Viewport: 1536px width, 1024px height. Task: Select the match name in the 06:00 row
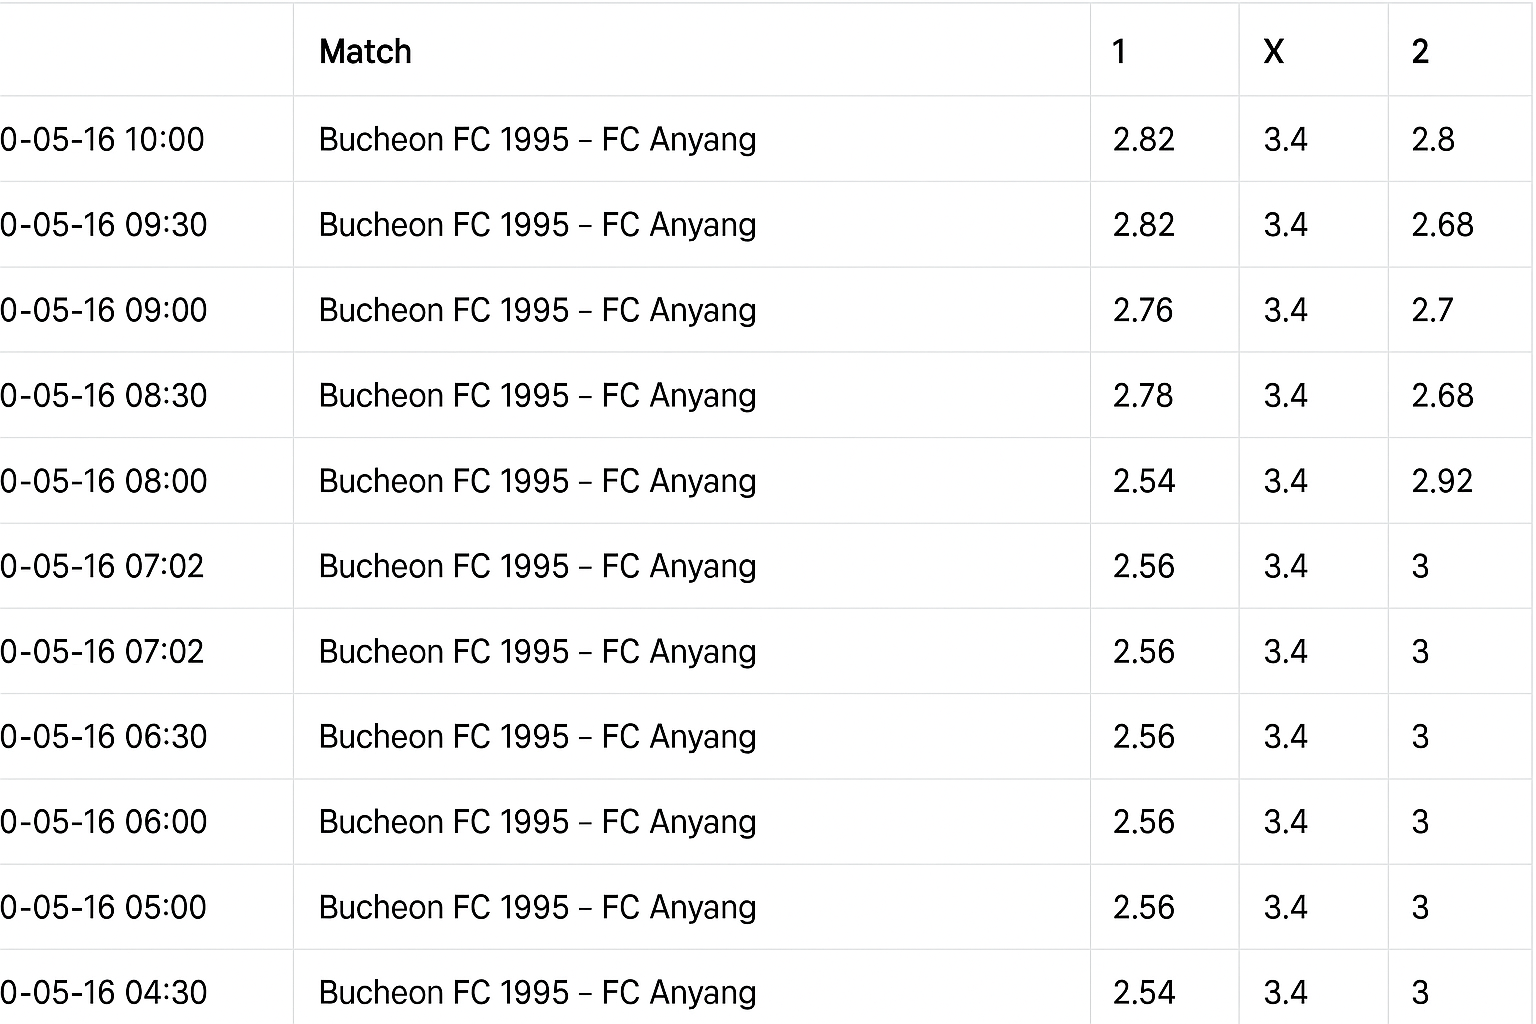(x=537, y=822)
